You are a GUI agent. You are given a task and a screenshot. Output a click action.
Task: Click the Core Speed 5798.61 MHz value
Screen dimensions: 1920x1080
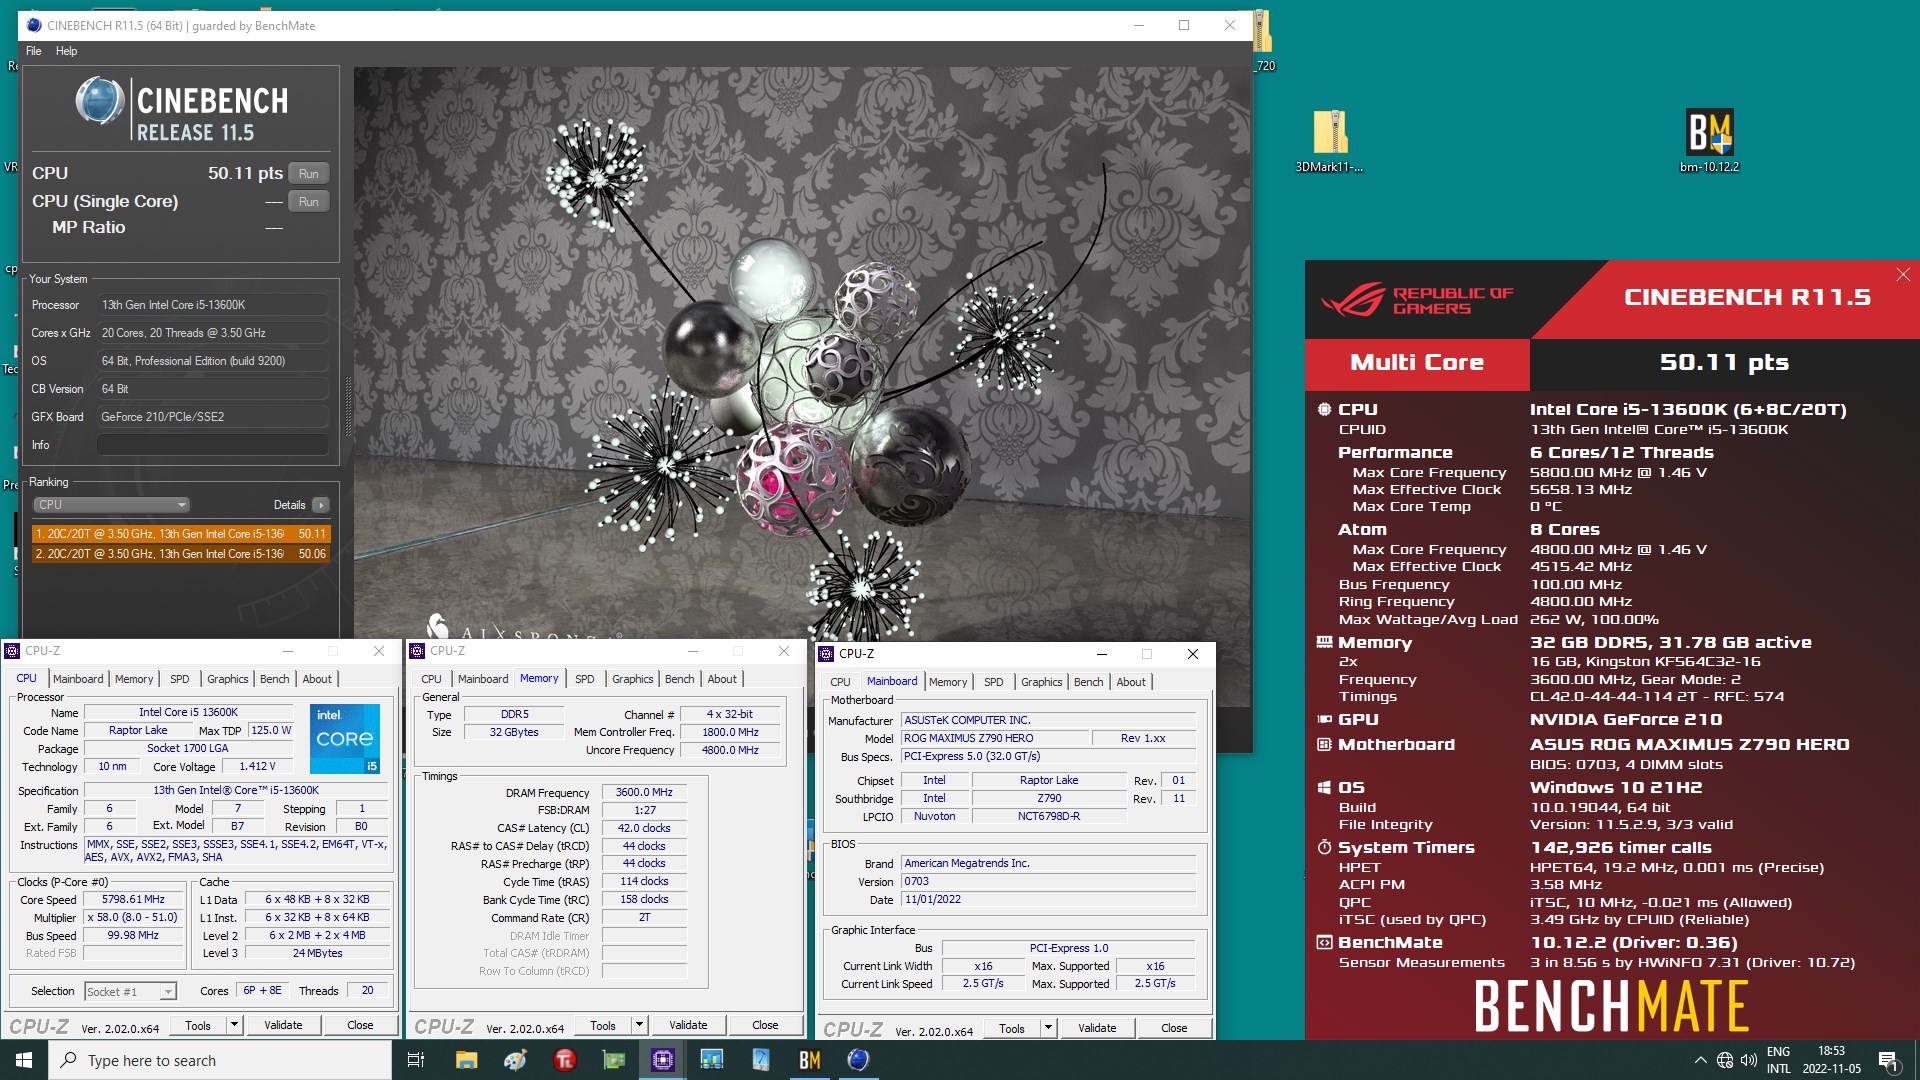133,900
